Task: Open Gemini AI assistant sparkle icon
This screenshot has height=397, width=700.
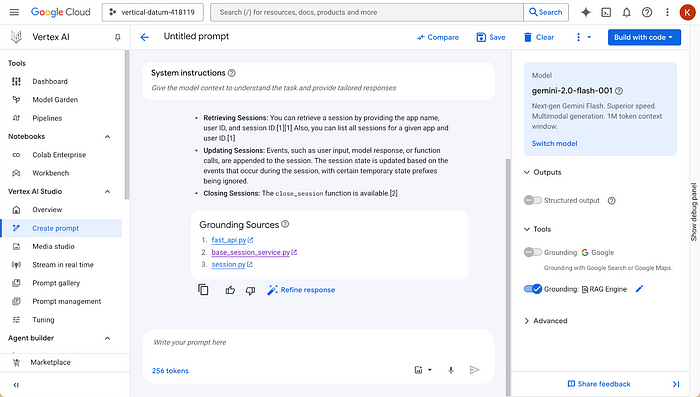Action: (x=586, y=13)
